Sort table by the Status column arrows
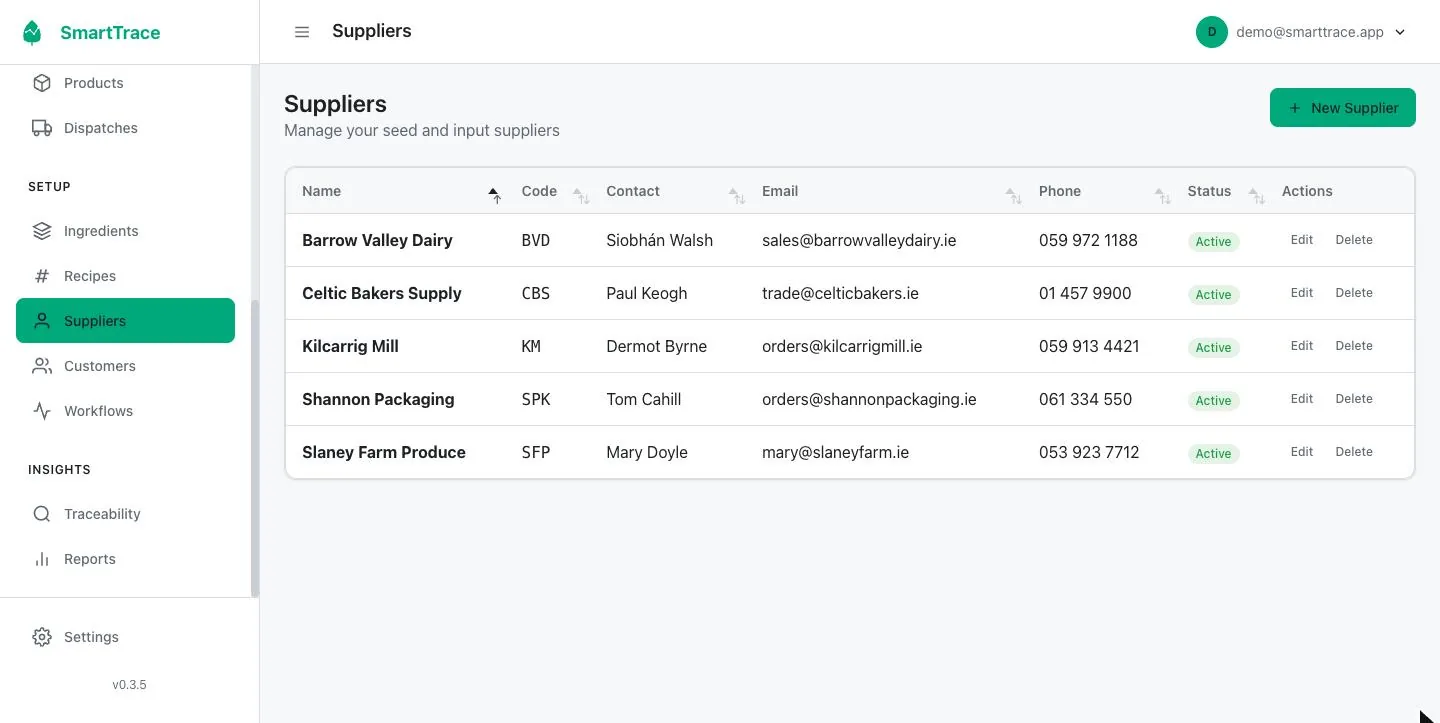 pyautogui.click(x=1257, y=195)
